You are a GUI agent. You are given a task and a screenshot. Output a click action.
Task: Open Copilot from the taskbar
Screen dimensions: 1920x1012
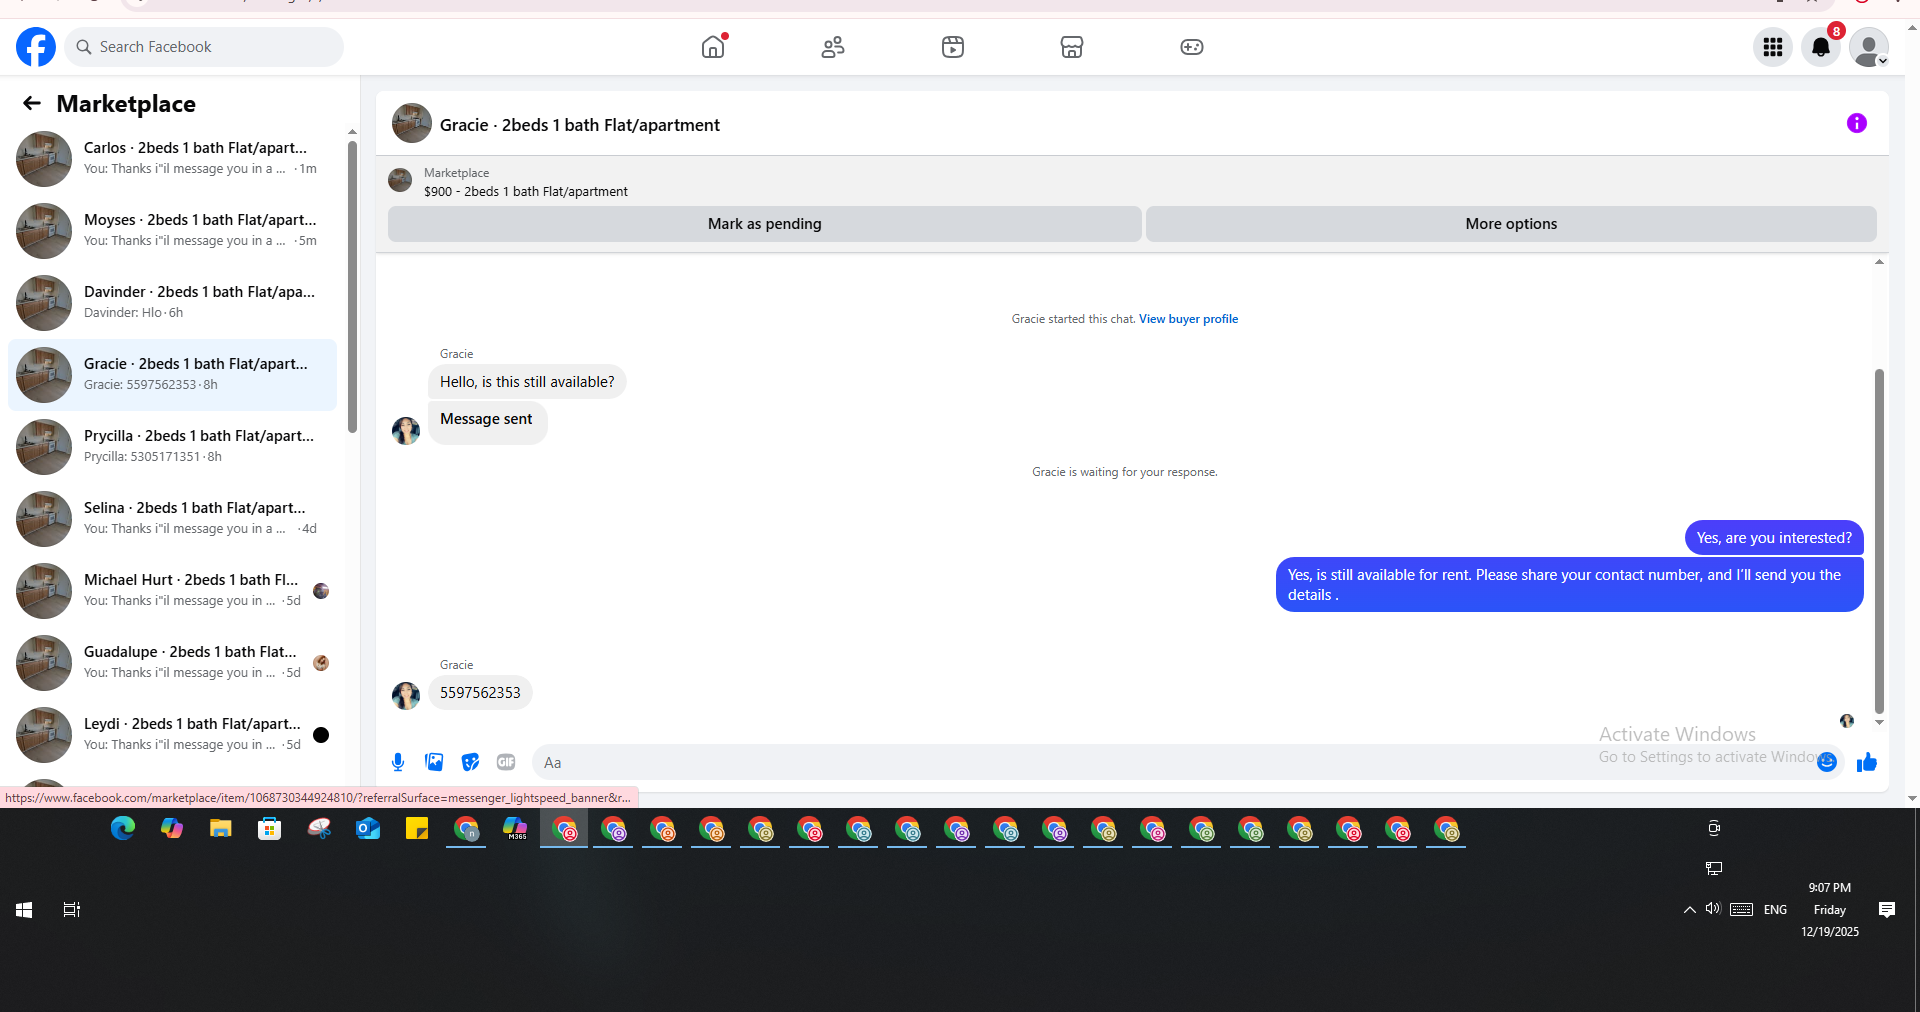pos(172,829)
